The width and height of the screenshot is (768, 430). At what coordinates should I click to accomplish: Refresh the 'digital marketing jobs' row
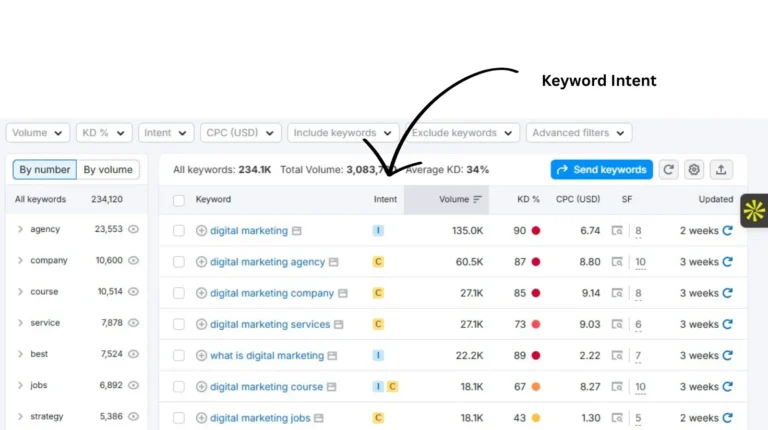727,418
